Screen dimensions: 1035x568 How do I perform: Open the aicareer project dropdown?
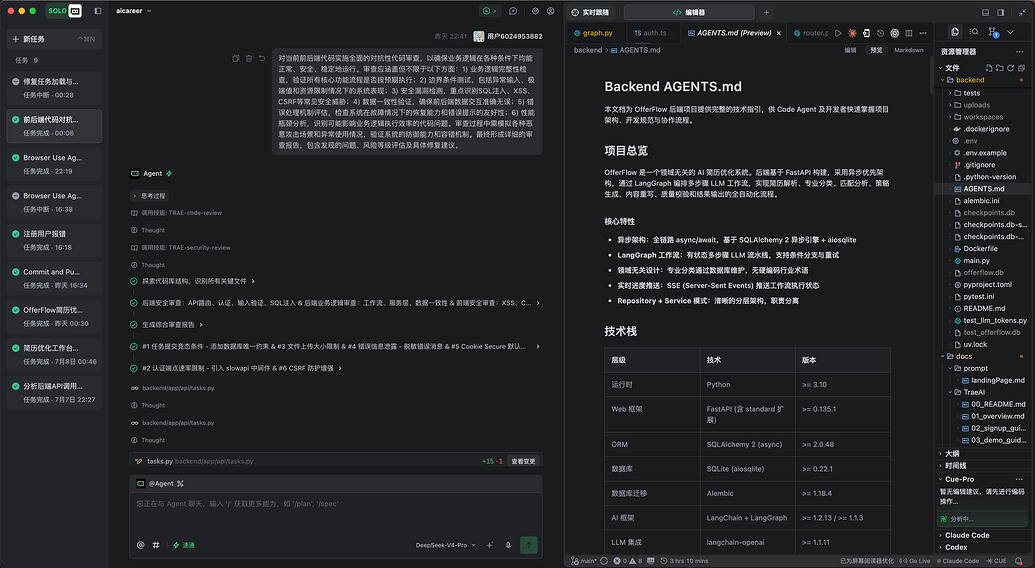(x=133, y=11)
